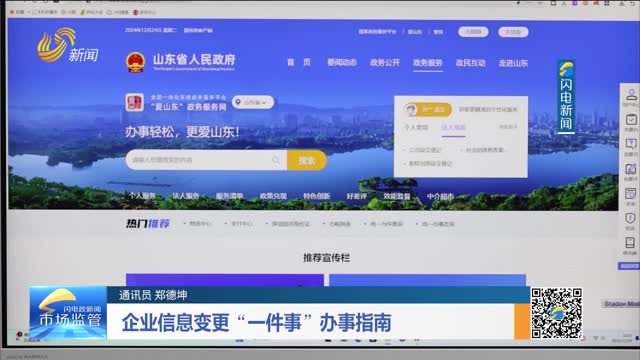Open the 政民互动 nav item
The width and height of the screenshot is (640, 360).
pos(471,63)
